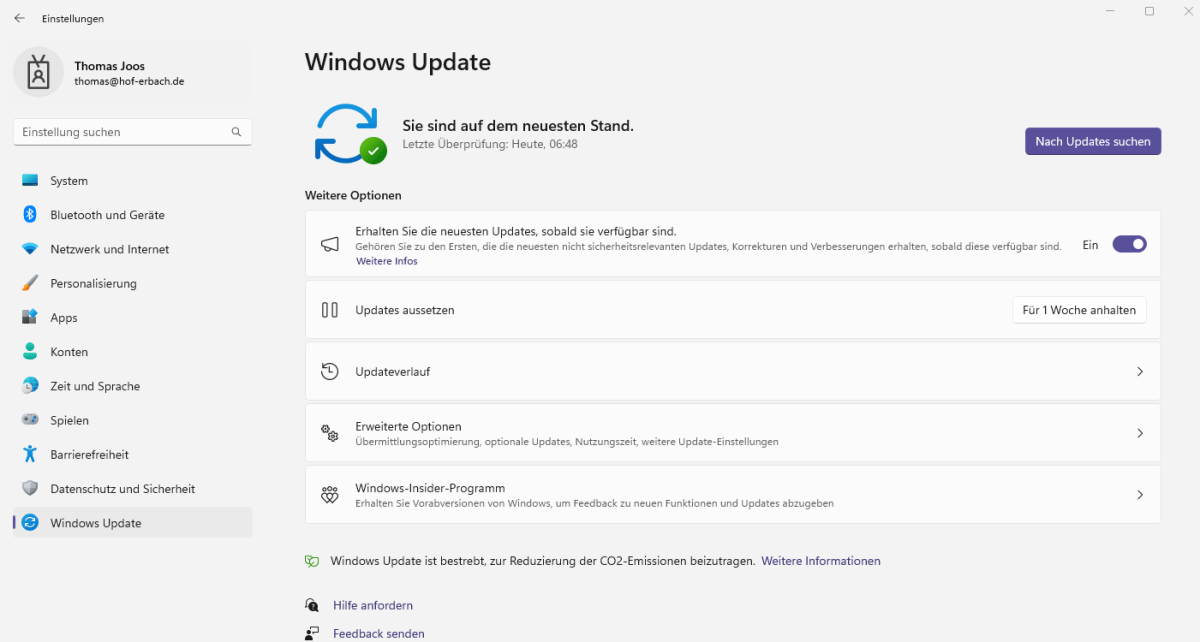Click the name Thomas Joos
Image resolution: width=1200 pixels, height=642 pixels.
tap(110, 66)
